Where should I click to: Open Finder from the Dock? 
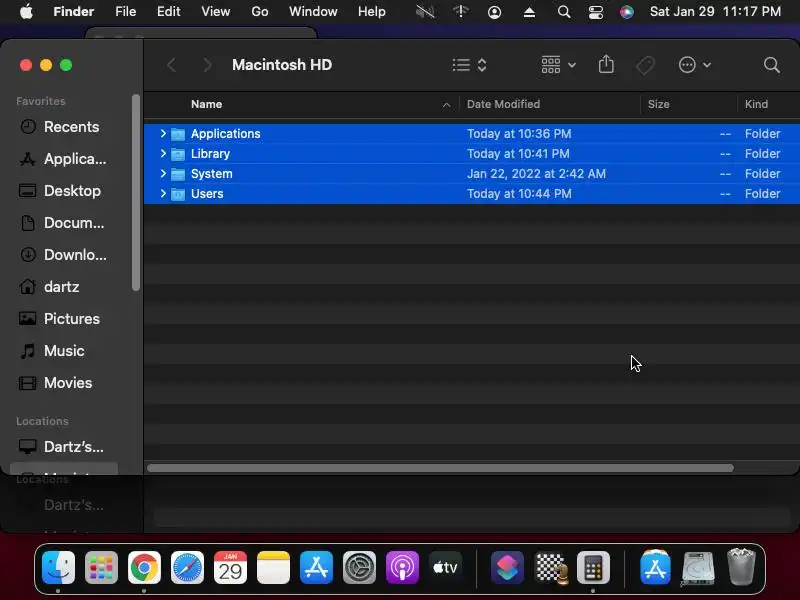[x=59, y=567]
